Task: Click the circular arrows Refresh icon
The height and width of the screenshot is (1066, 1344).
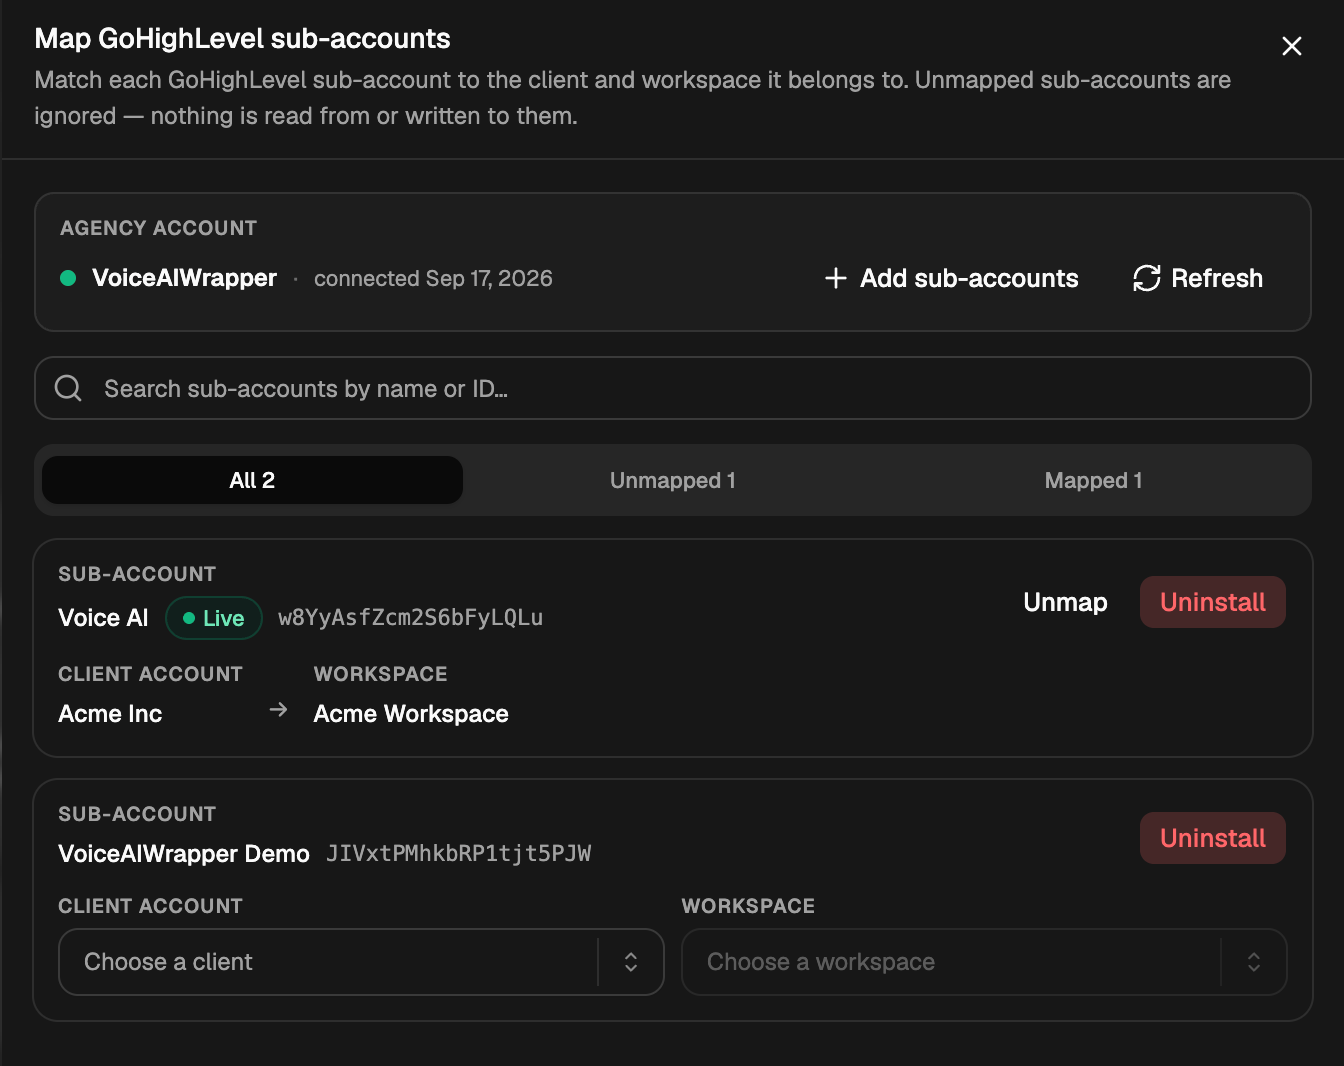Action: pyautogui.click(x=1147, y=278)
